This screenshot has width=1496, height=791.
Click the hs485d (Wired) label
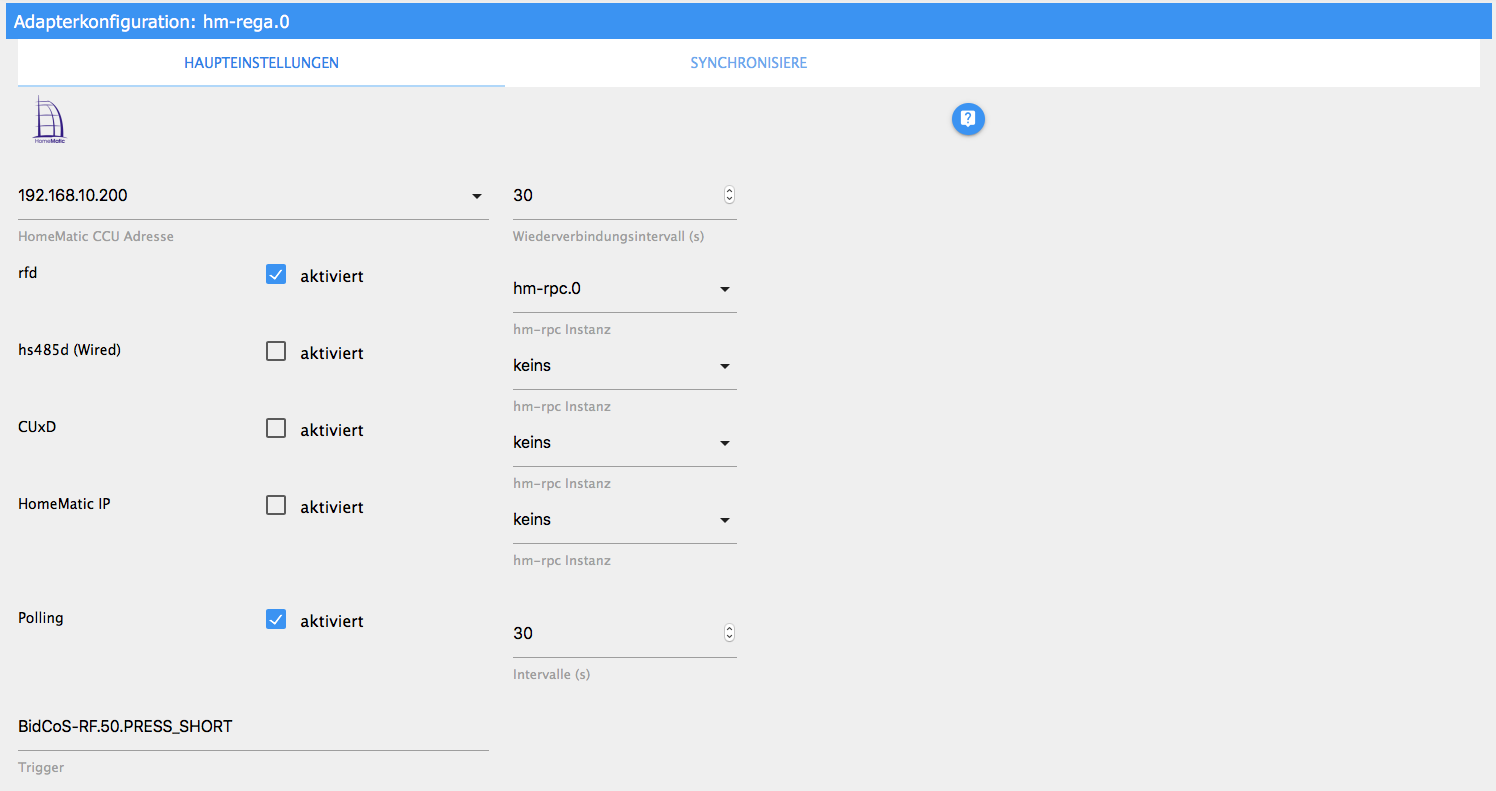[x=69, y=350]
